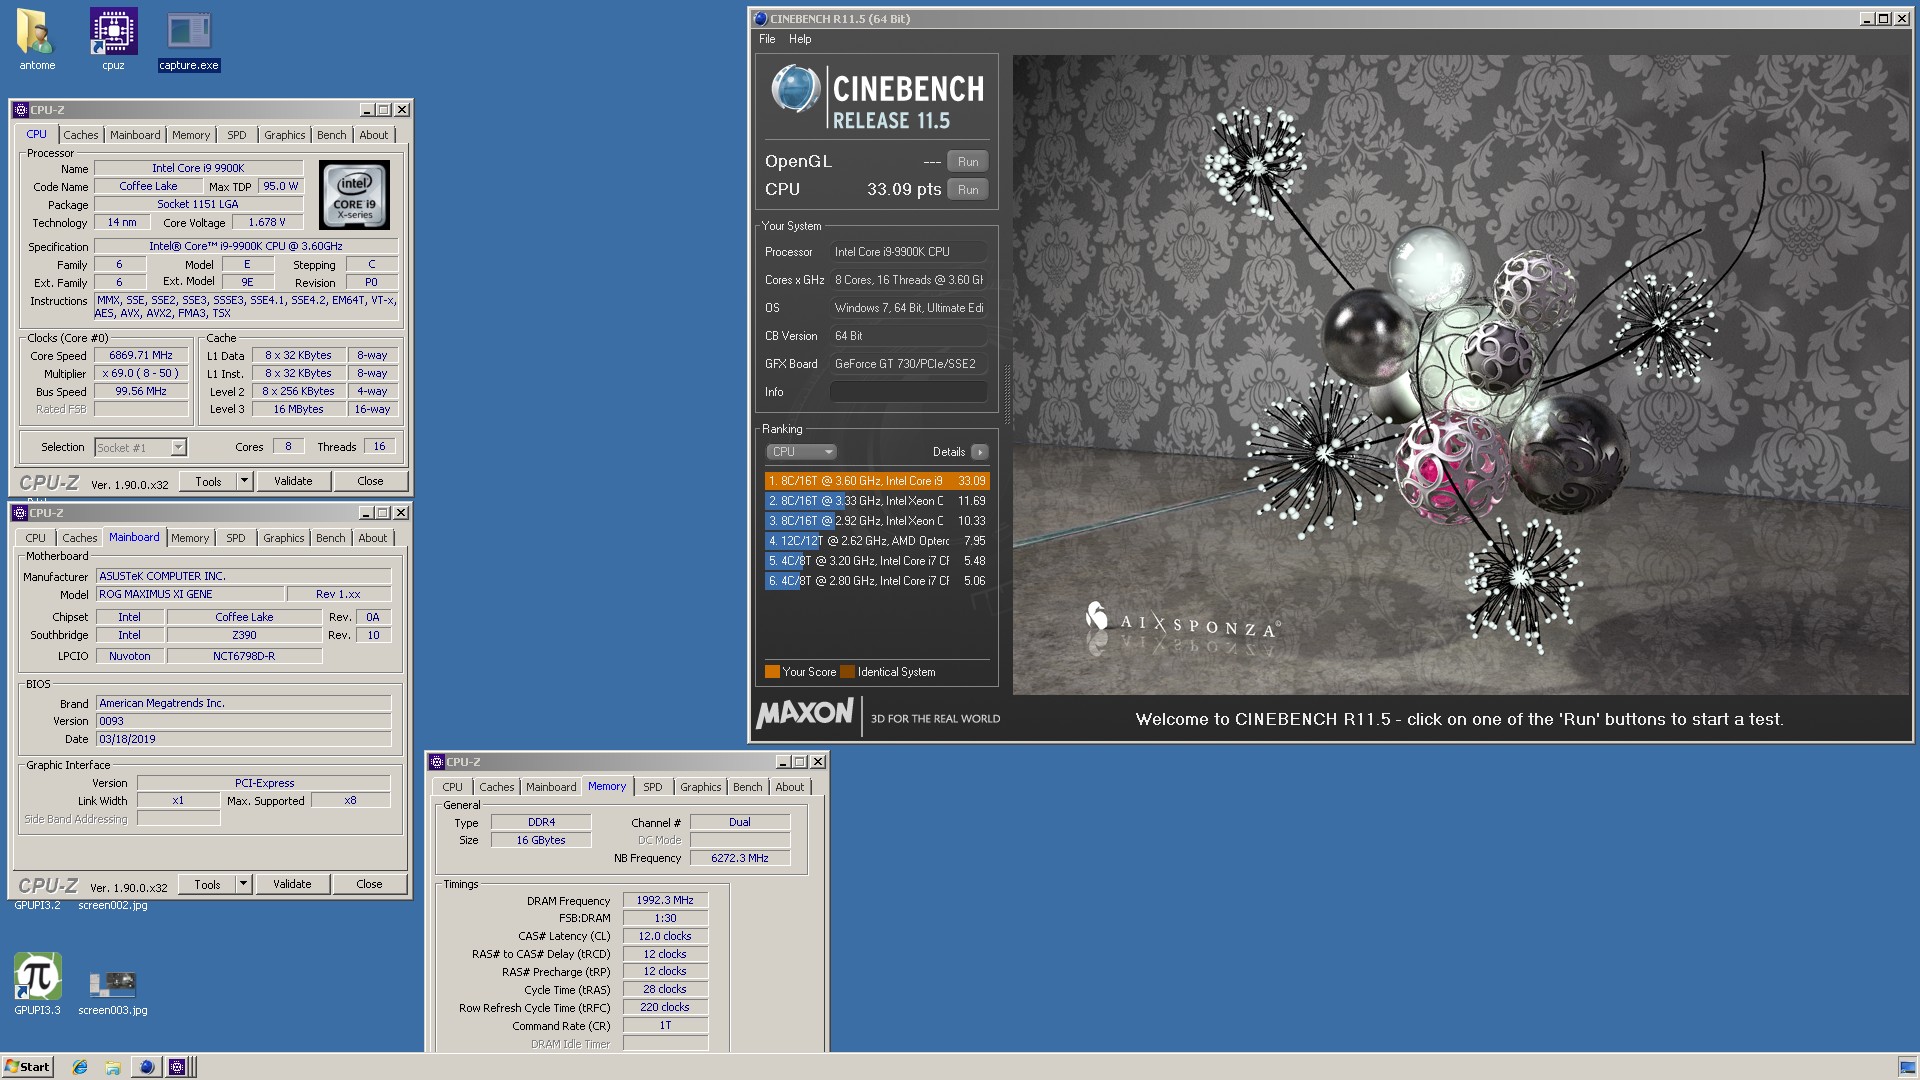
Task: Click Close in the Motherboard CPU-Z window
Action: tap(369, 884)
